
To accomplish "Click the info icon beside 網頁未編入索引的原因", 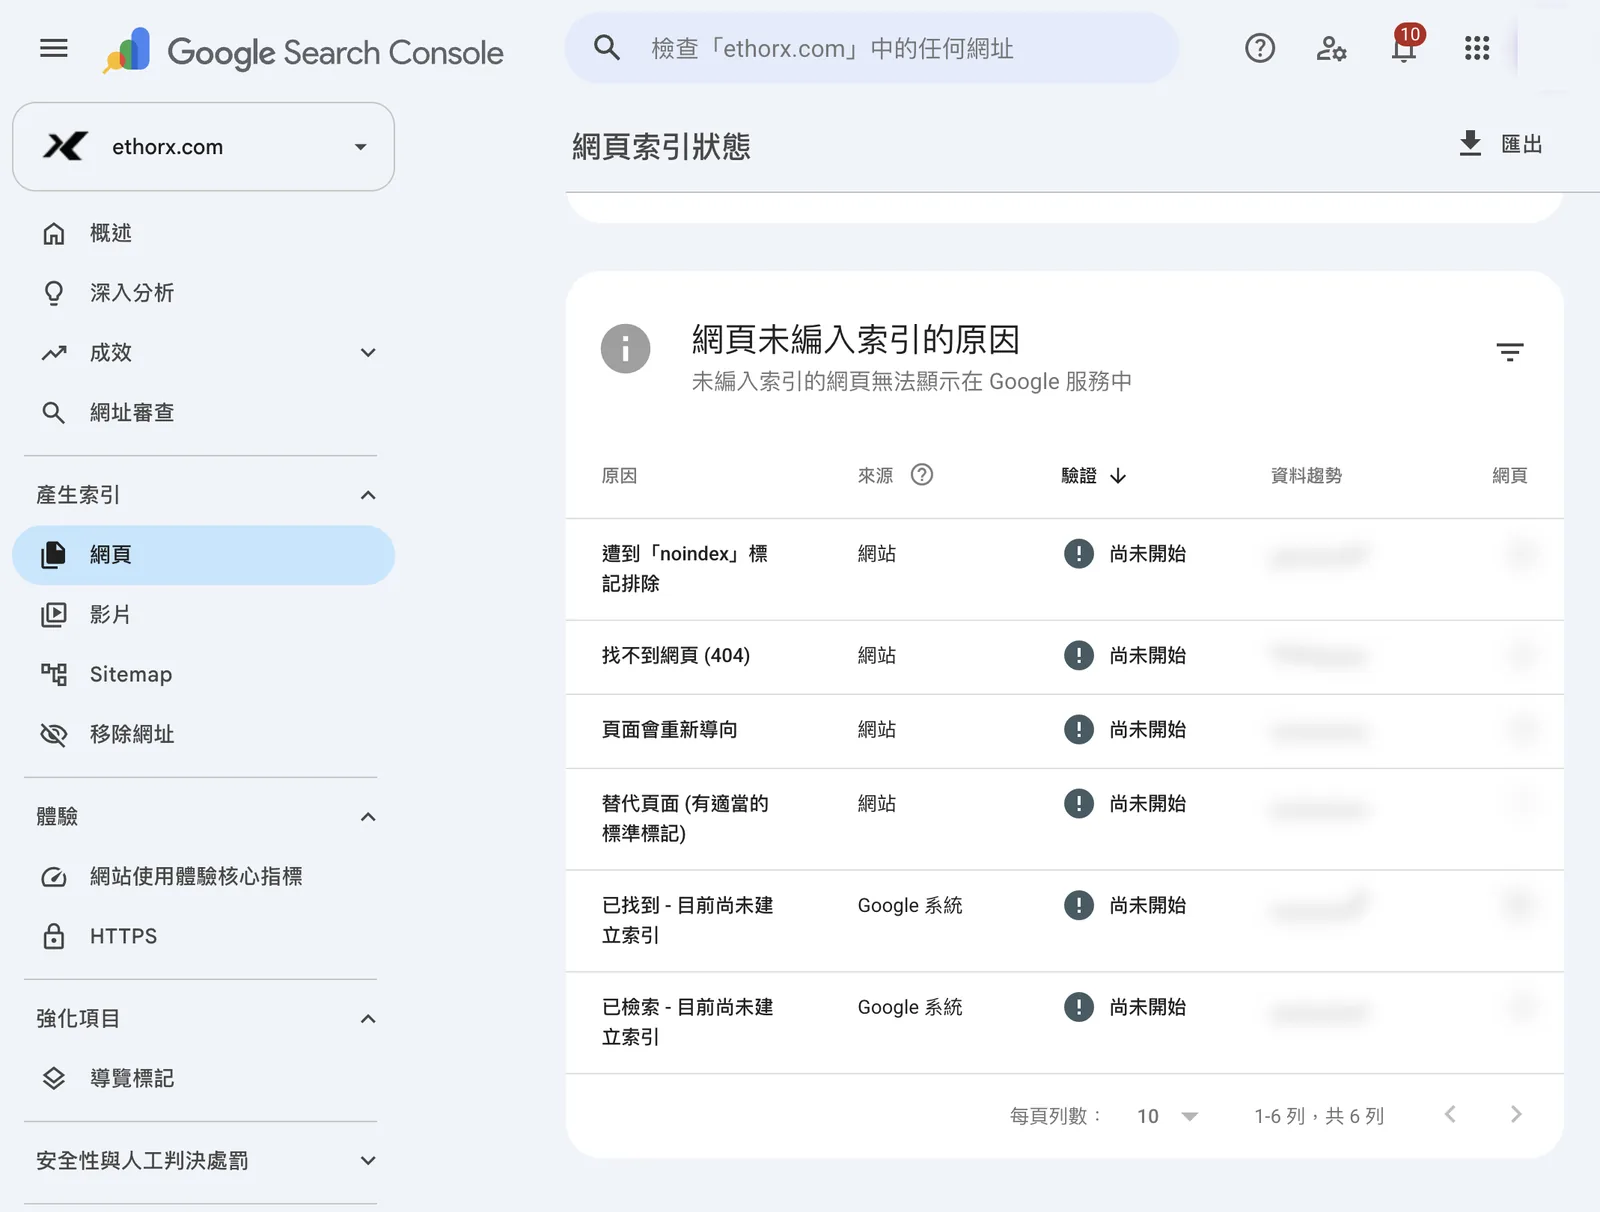I will (626, 348).
